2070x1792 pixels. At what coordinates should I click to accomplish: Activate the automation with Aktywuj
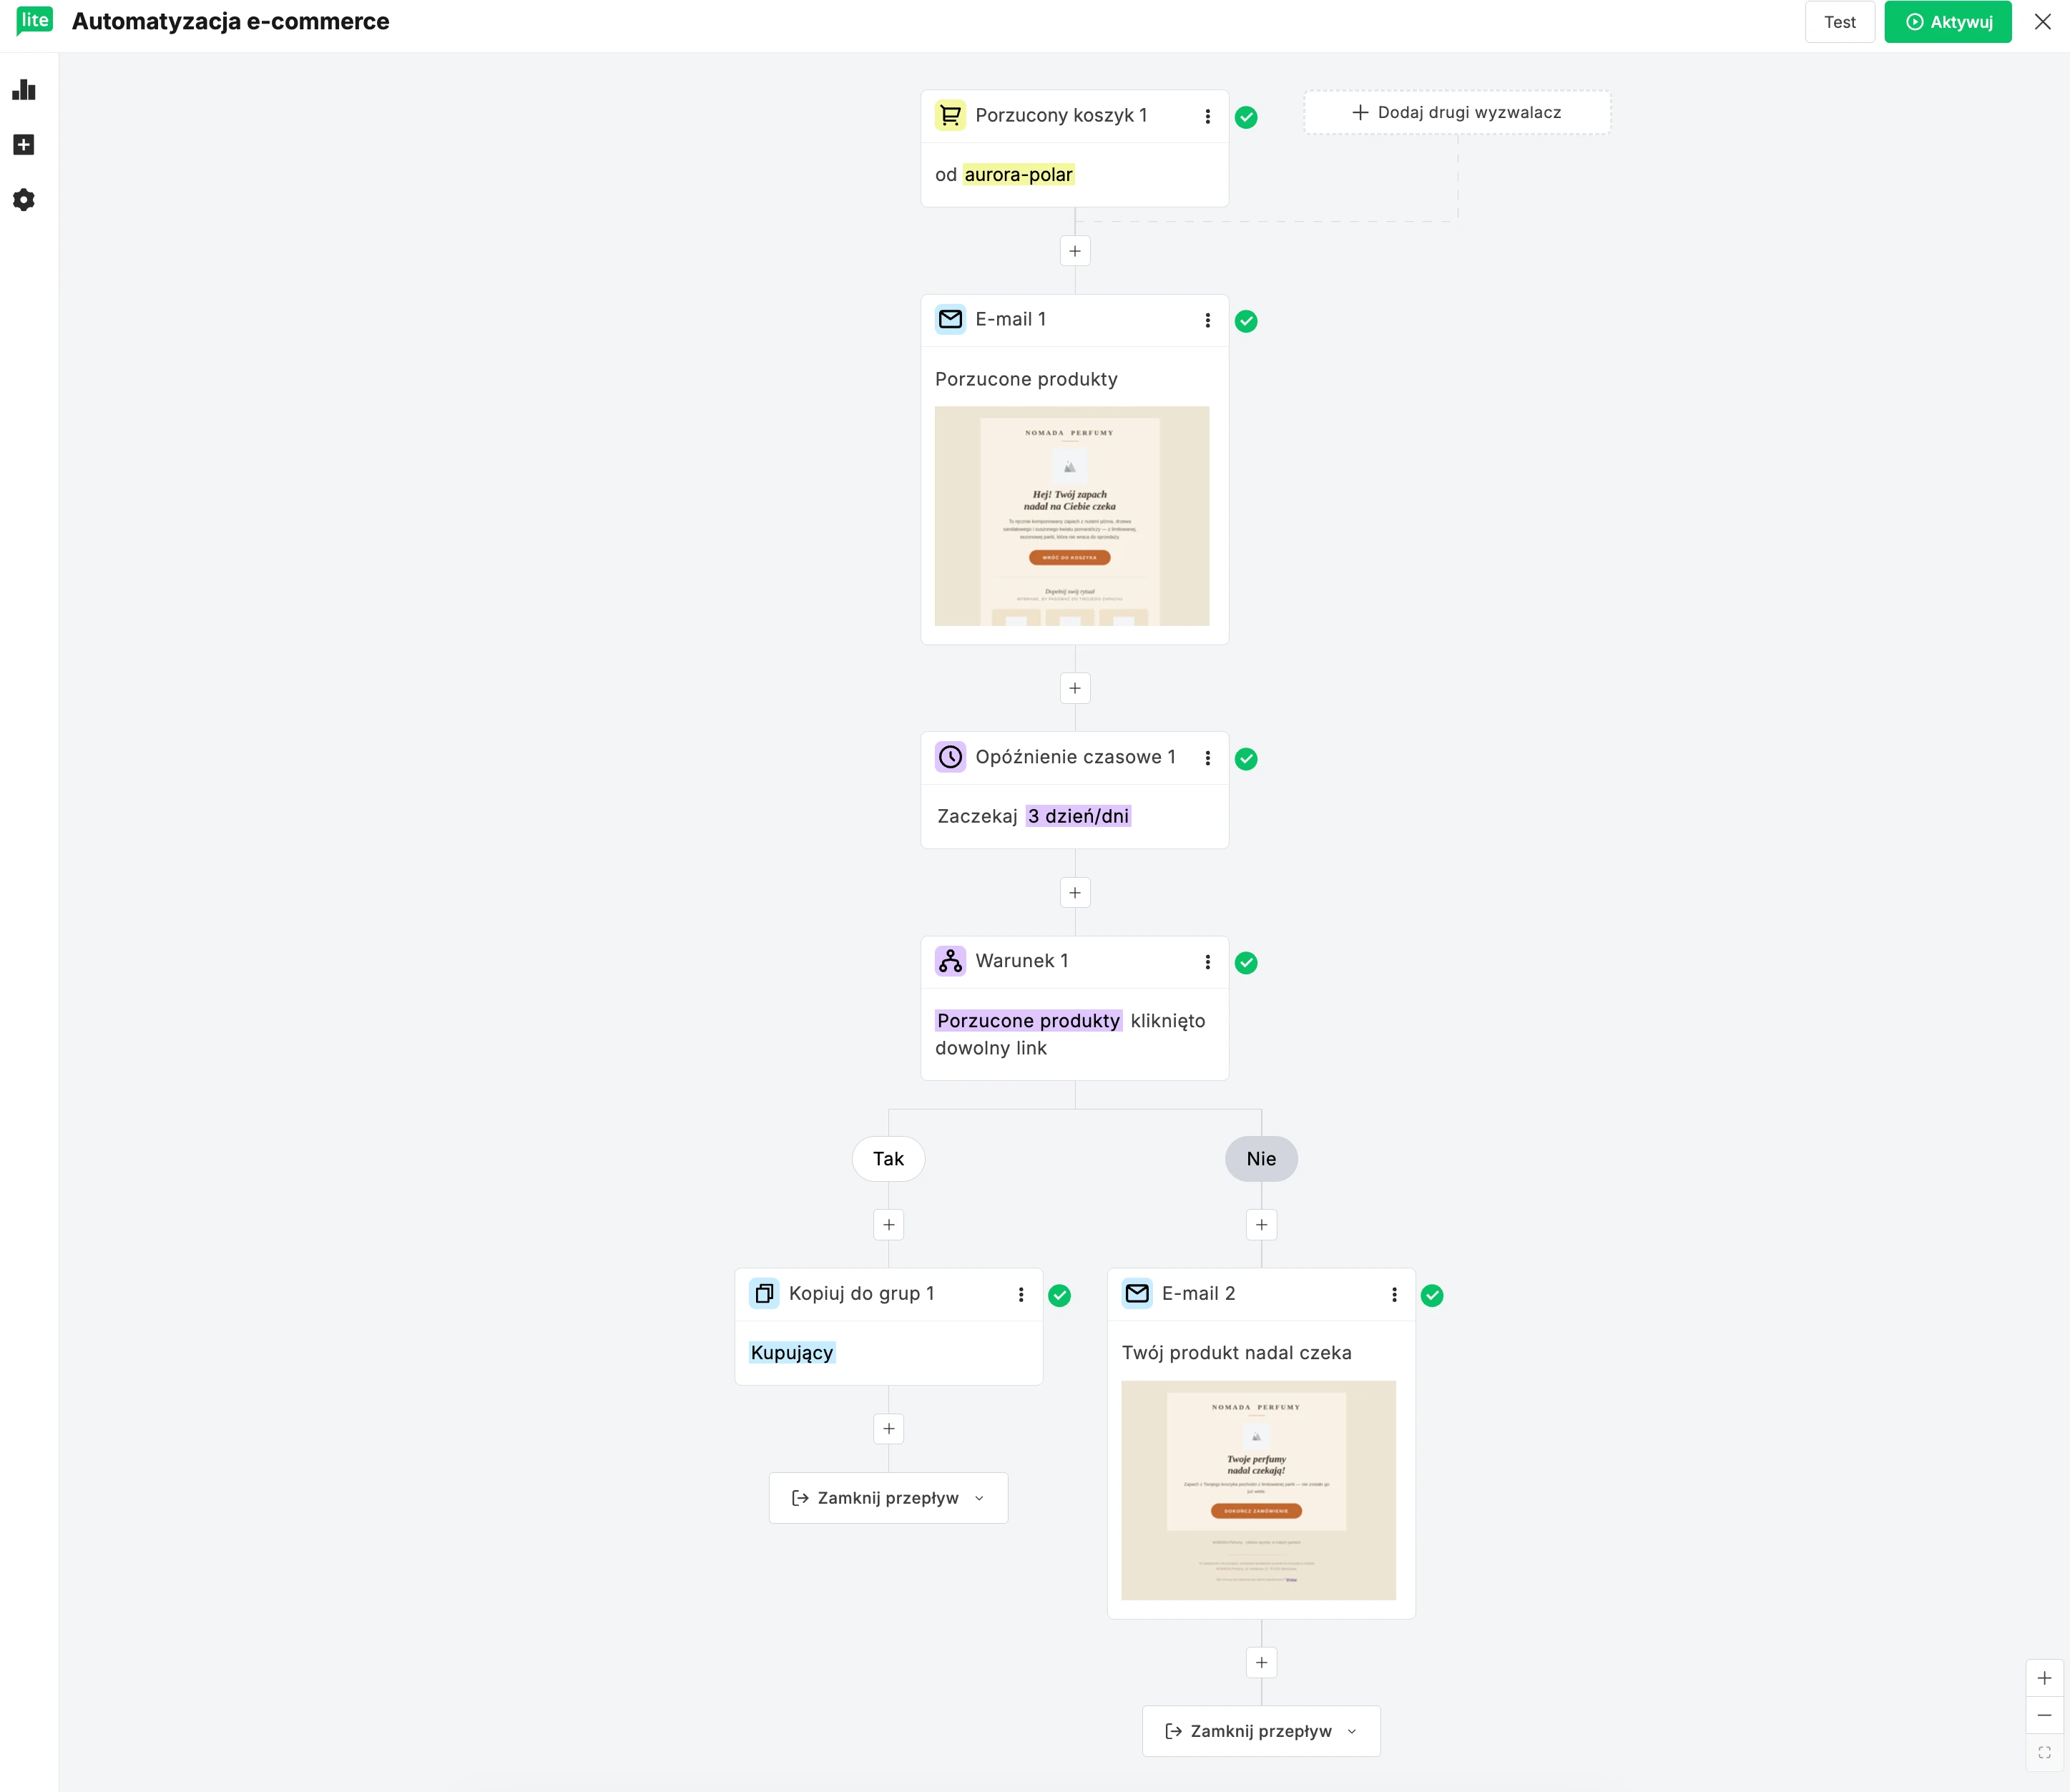coord(1948,22)
